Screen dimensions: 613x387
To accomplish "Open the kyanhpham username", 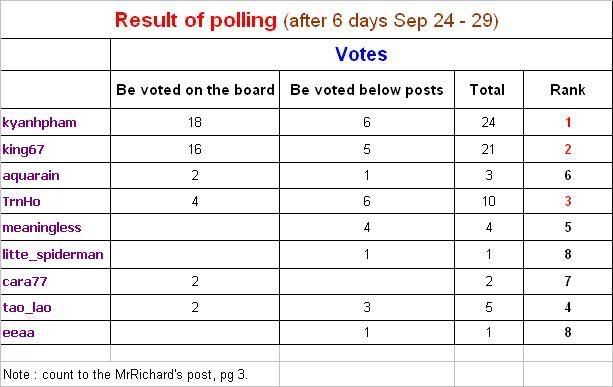I will (x=39, y=123).
